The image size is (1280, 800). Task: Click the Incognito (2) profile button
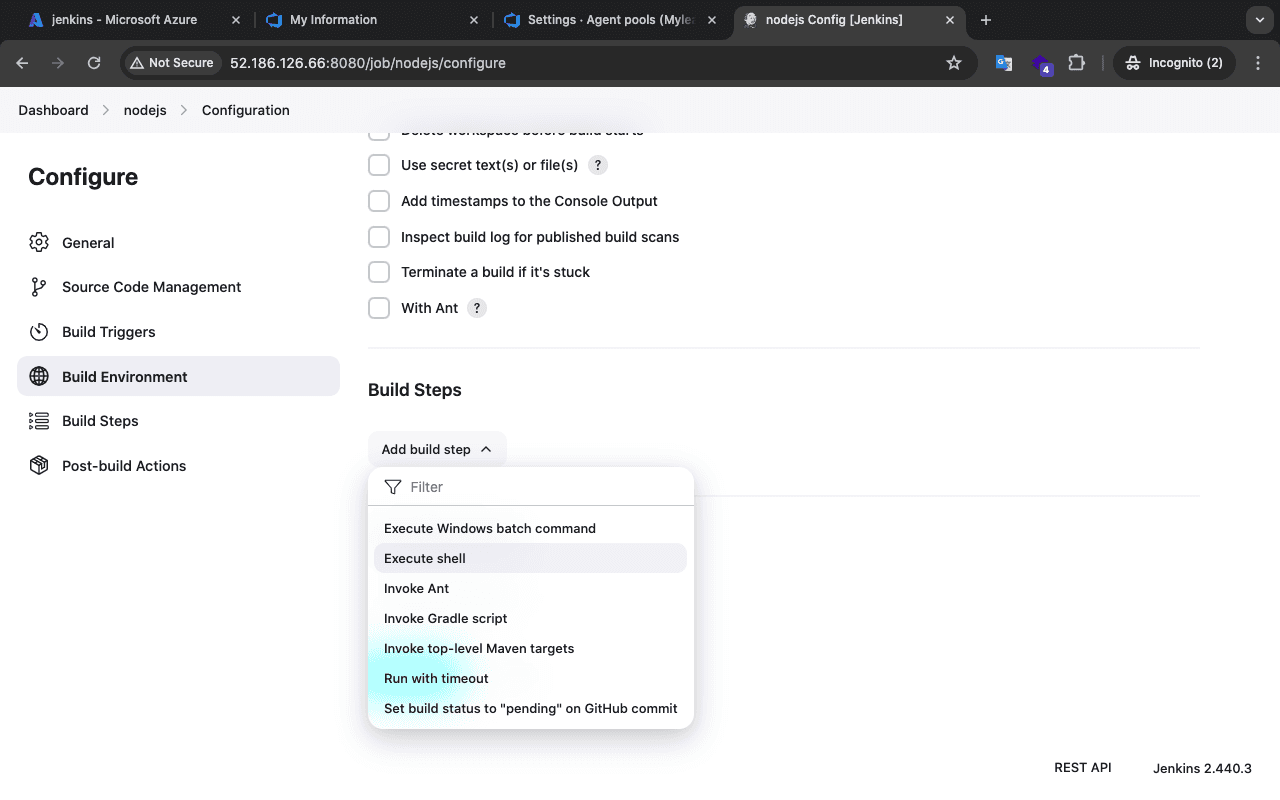point(1175,63)
